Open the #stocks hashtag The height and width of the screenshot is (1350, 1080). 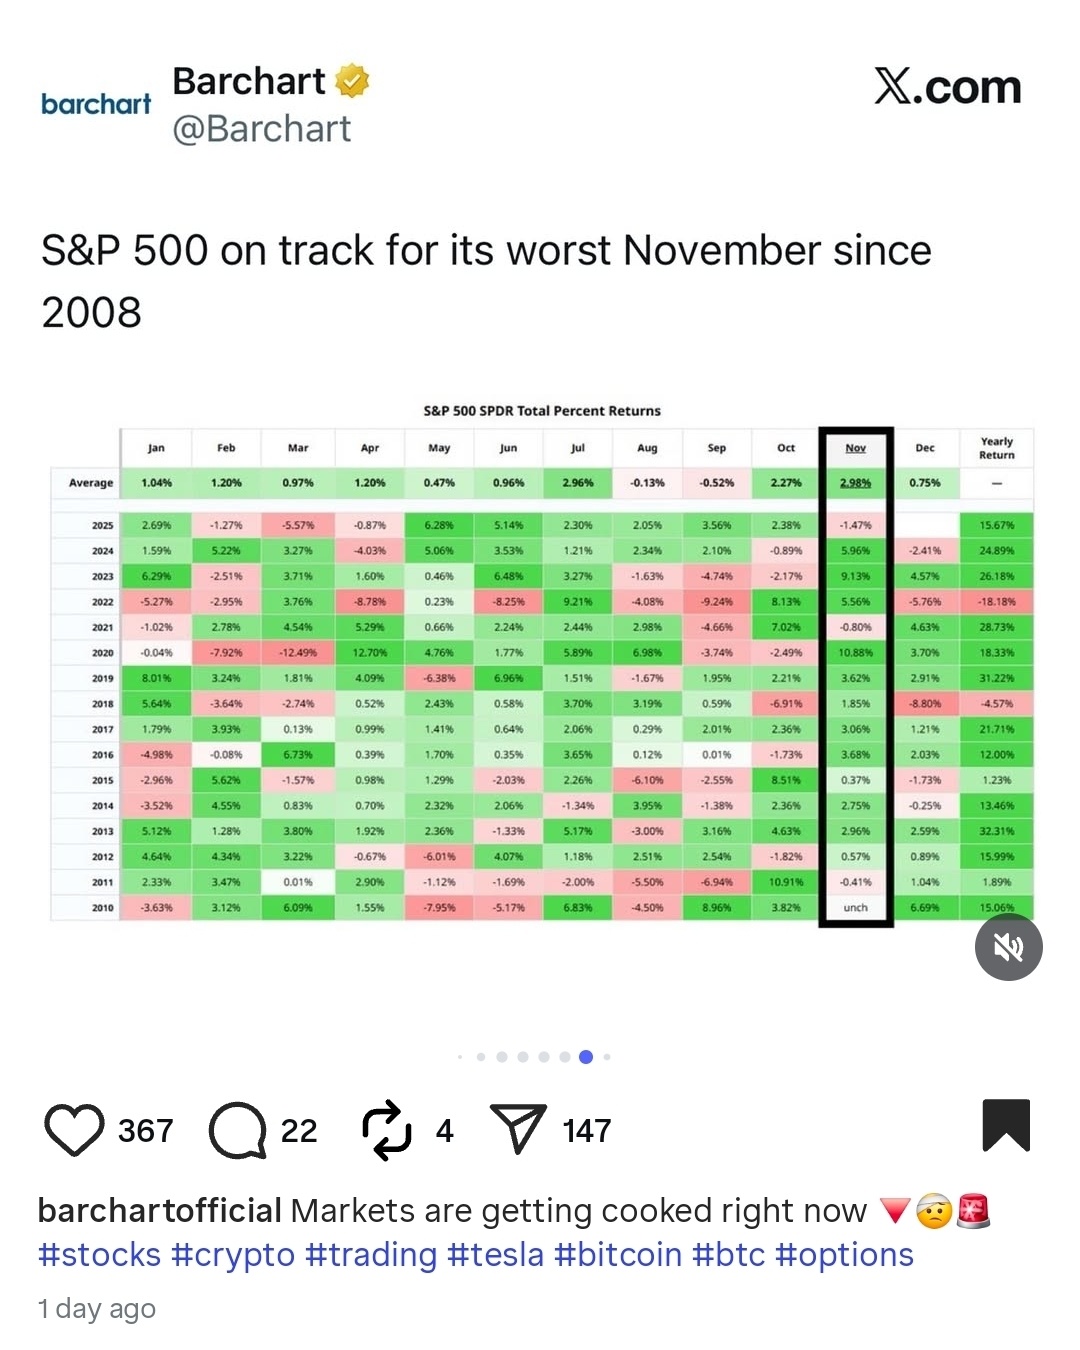(99, 1255)
